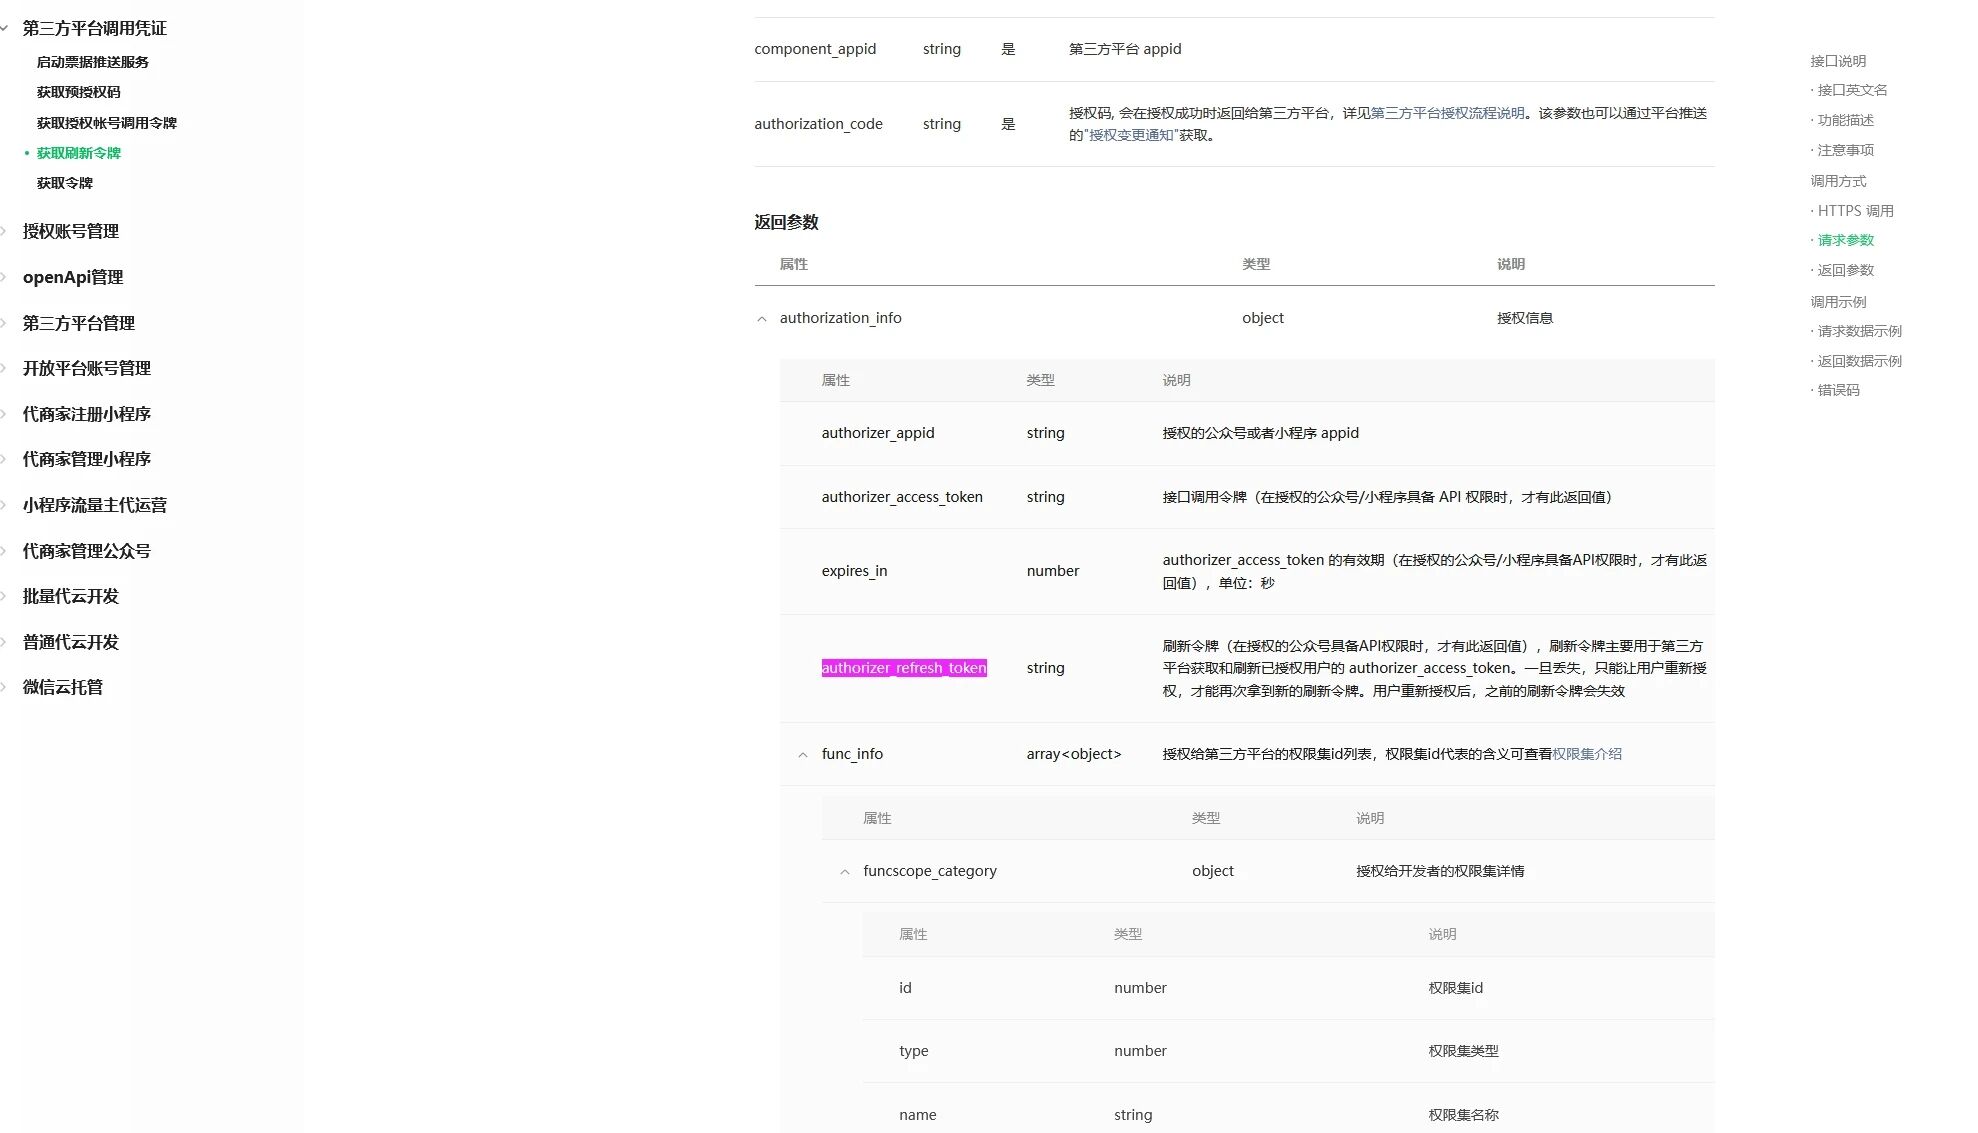The width and height of the screenshot is (1978, 1133).
Task: Expand openApi管理 sidebar section
Action: 72,277
